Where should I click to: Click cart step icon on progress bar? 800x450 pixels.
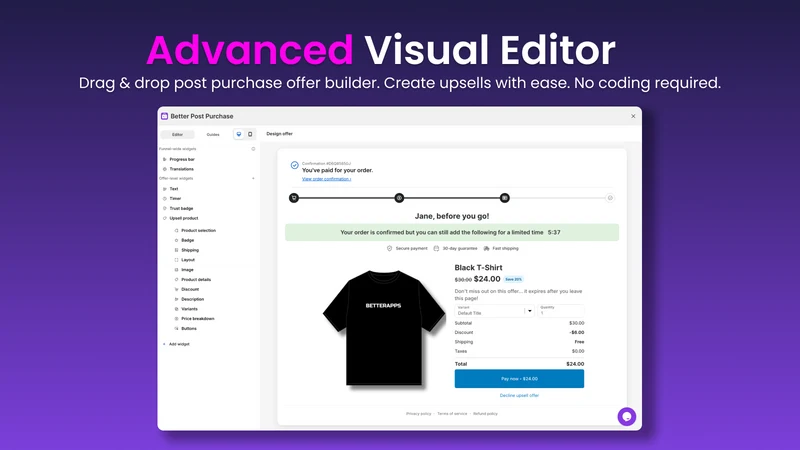pyautogui.click(x=294, y=198)
